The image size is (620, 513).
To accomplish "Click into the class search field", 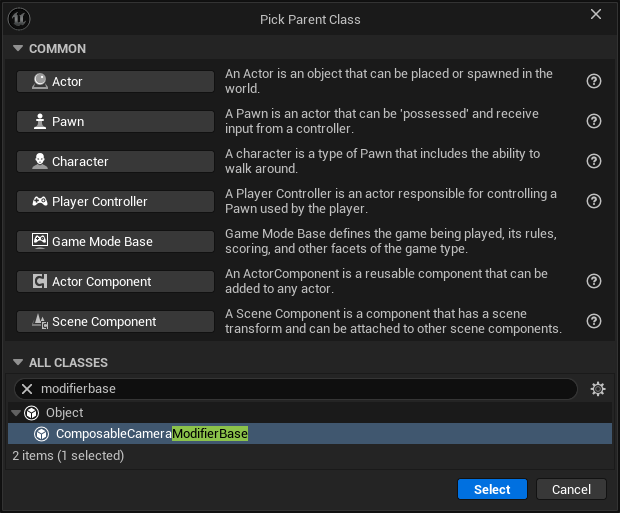I will coord(300,389).
